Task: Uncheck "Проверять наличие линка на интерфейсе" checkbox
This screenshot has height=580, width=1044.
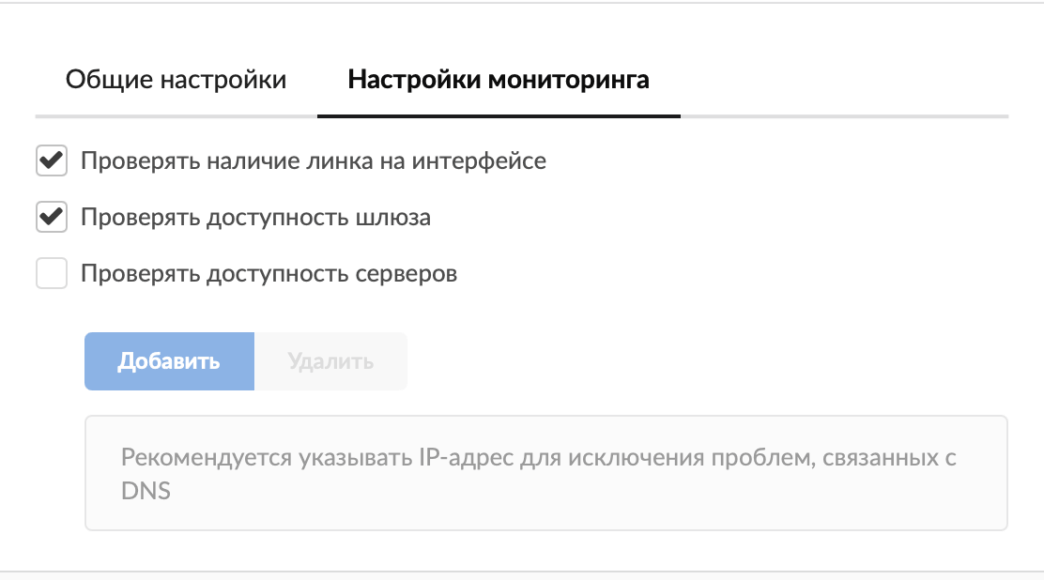Action: tap(51, 161)
